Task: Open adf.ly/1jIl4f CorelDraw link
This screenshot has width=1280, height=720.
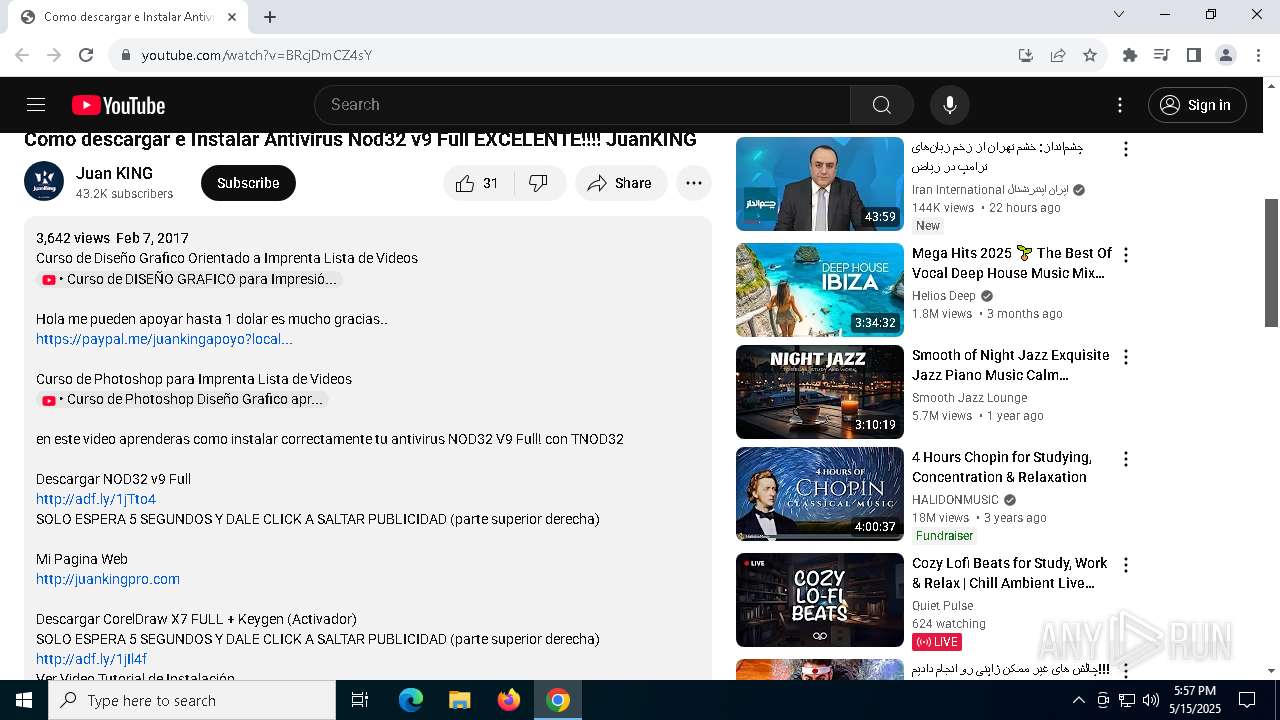Action: [91, 659]
